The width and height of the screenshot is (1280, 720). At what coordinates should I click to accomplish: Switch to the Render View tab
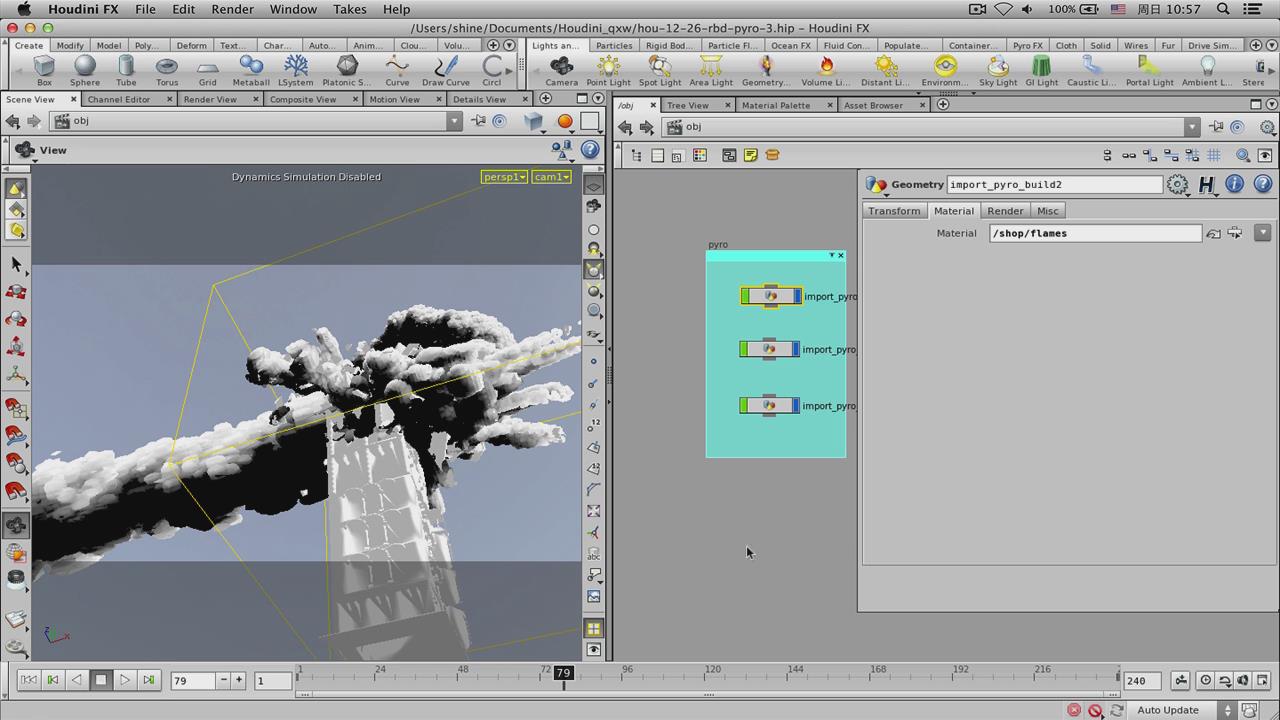coord(210,99)
